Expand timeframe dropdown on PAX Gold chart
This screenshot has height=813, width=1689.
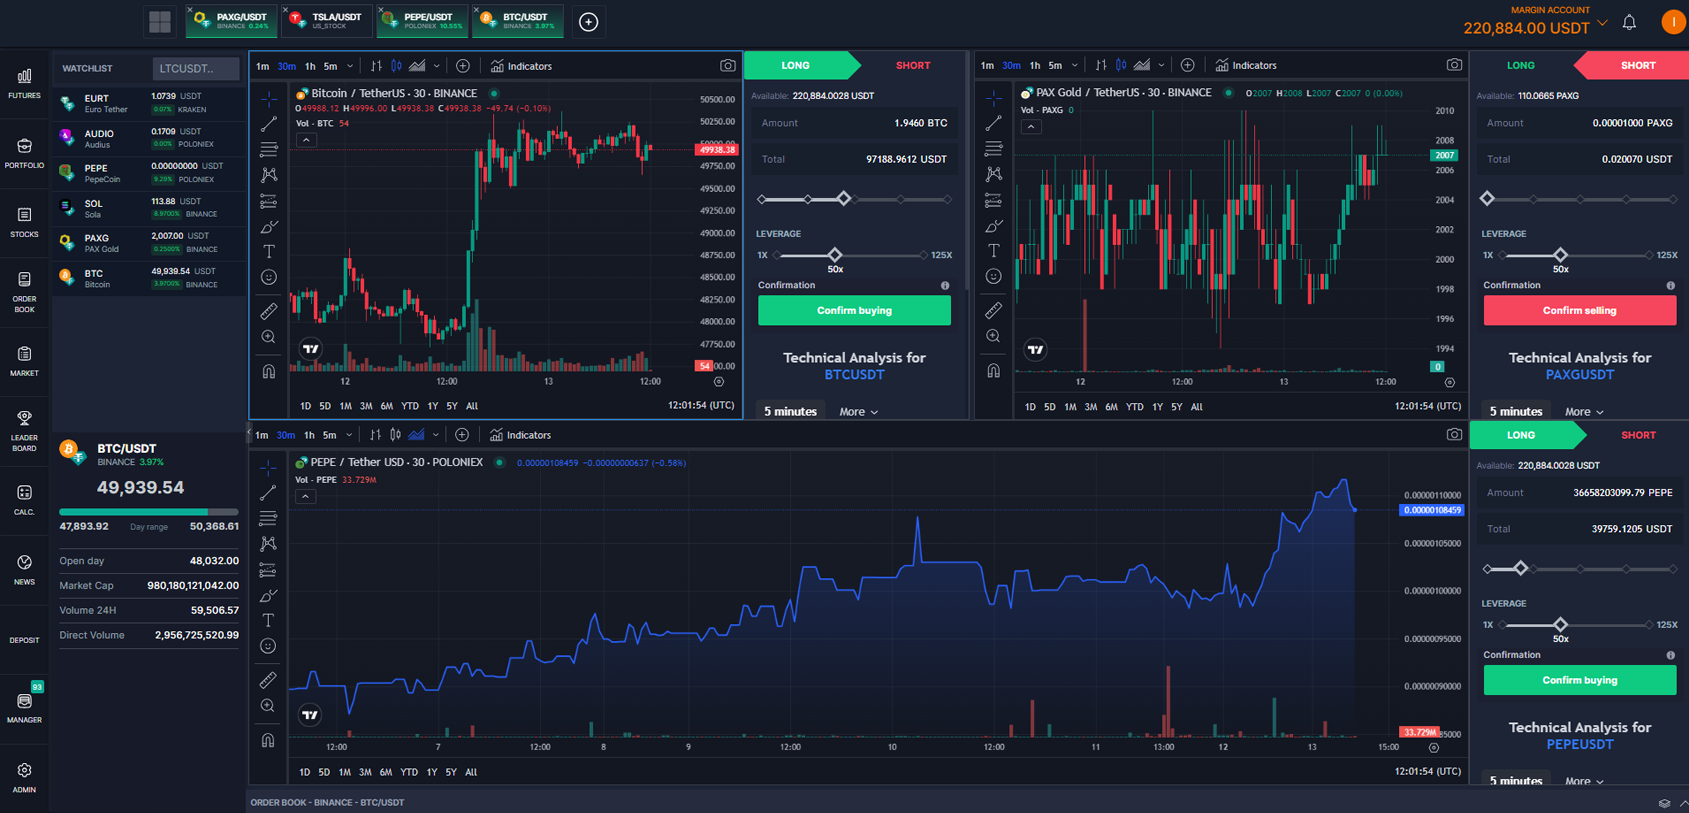1075,65
